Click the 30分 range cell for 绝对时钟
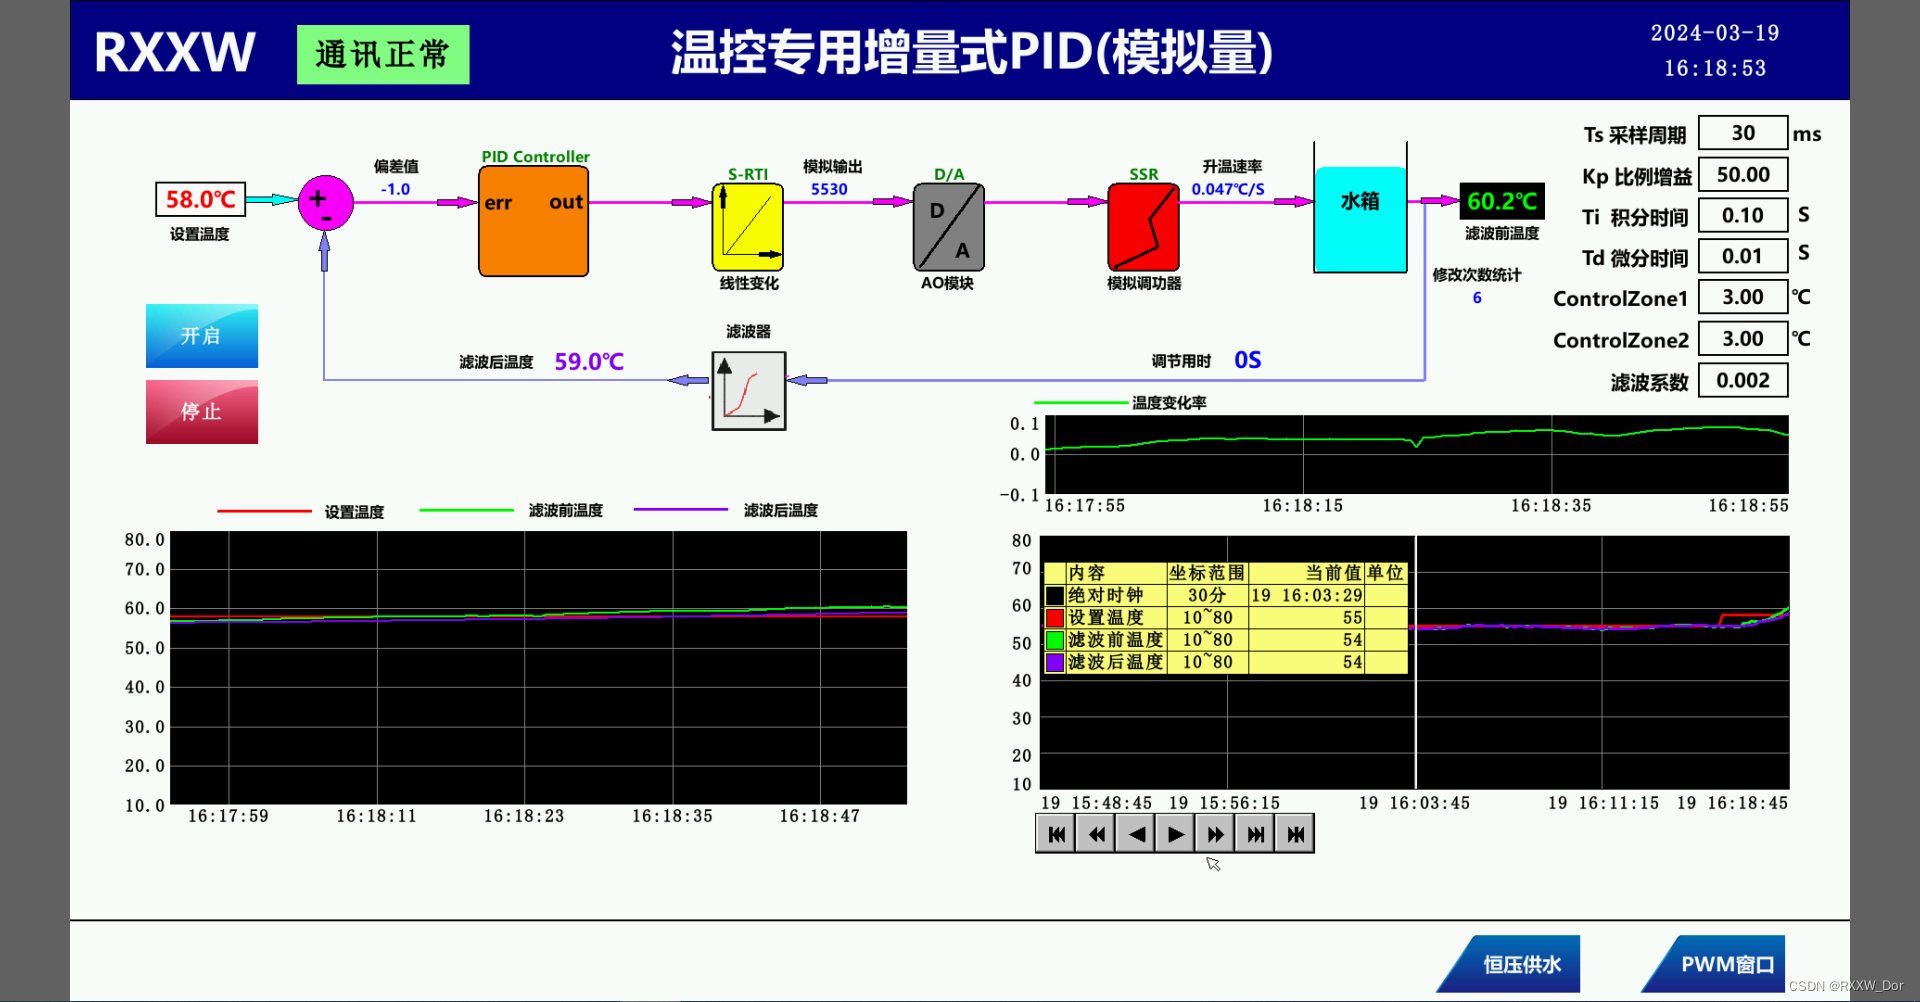The image size is (1920, 1002). pyautogui.click(x=1207, y=595)
